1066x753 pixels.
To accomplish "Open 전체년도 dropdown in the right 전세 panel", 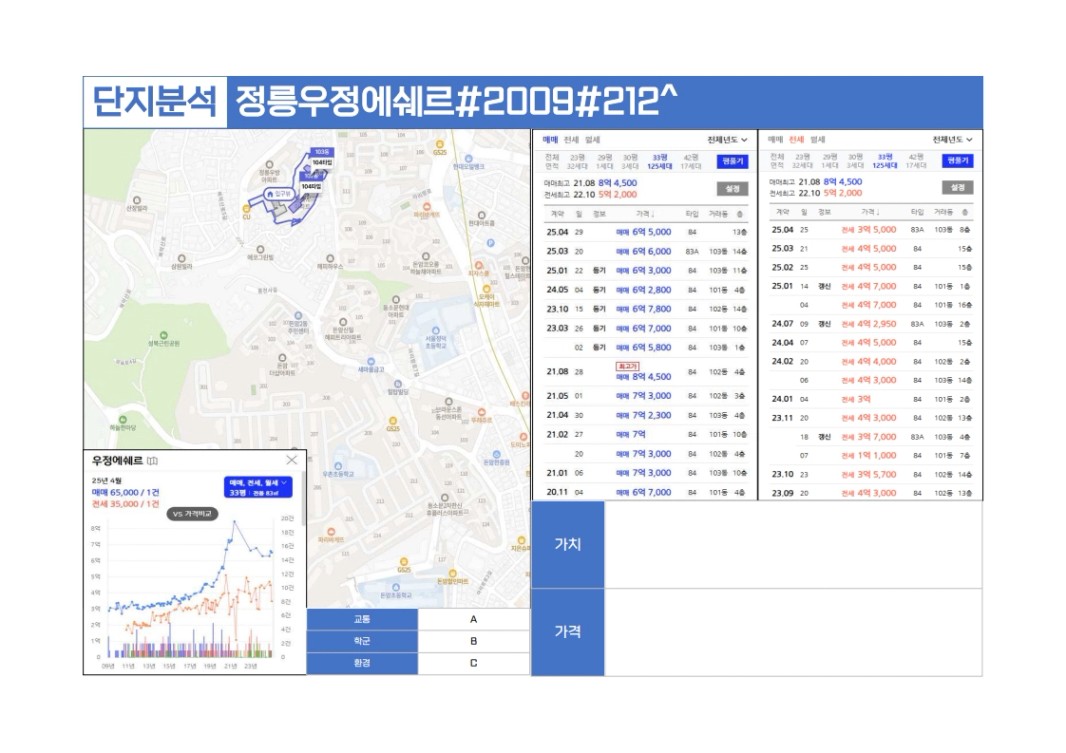I will tap(952, 139).
